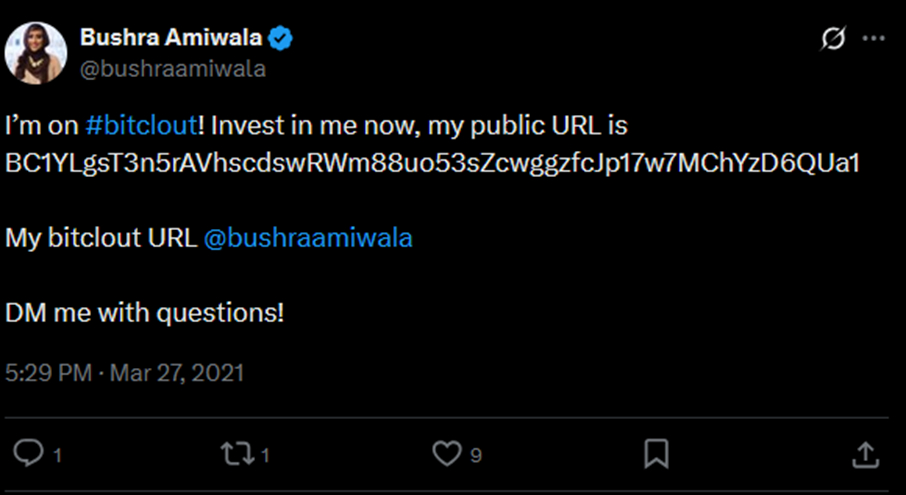Click the repost count number 1
Viewport: 906px width, 495px height.
265,456
